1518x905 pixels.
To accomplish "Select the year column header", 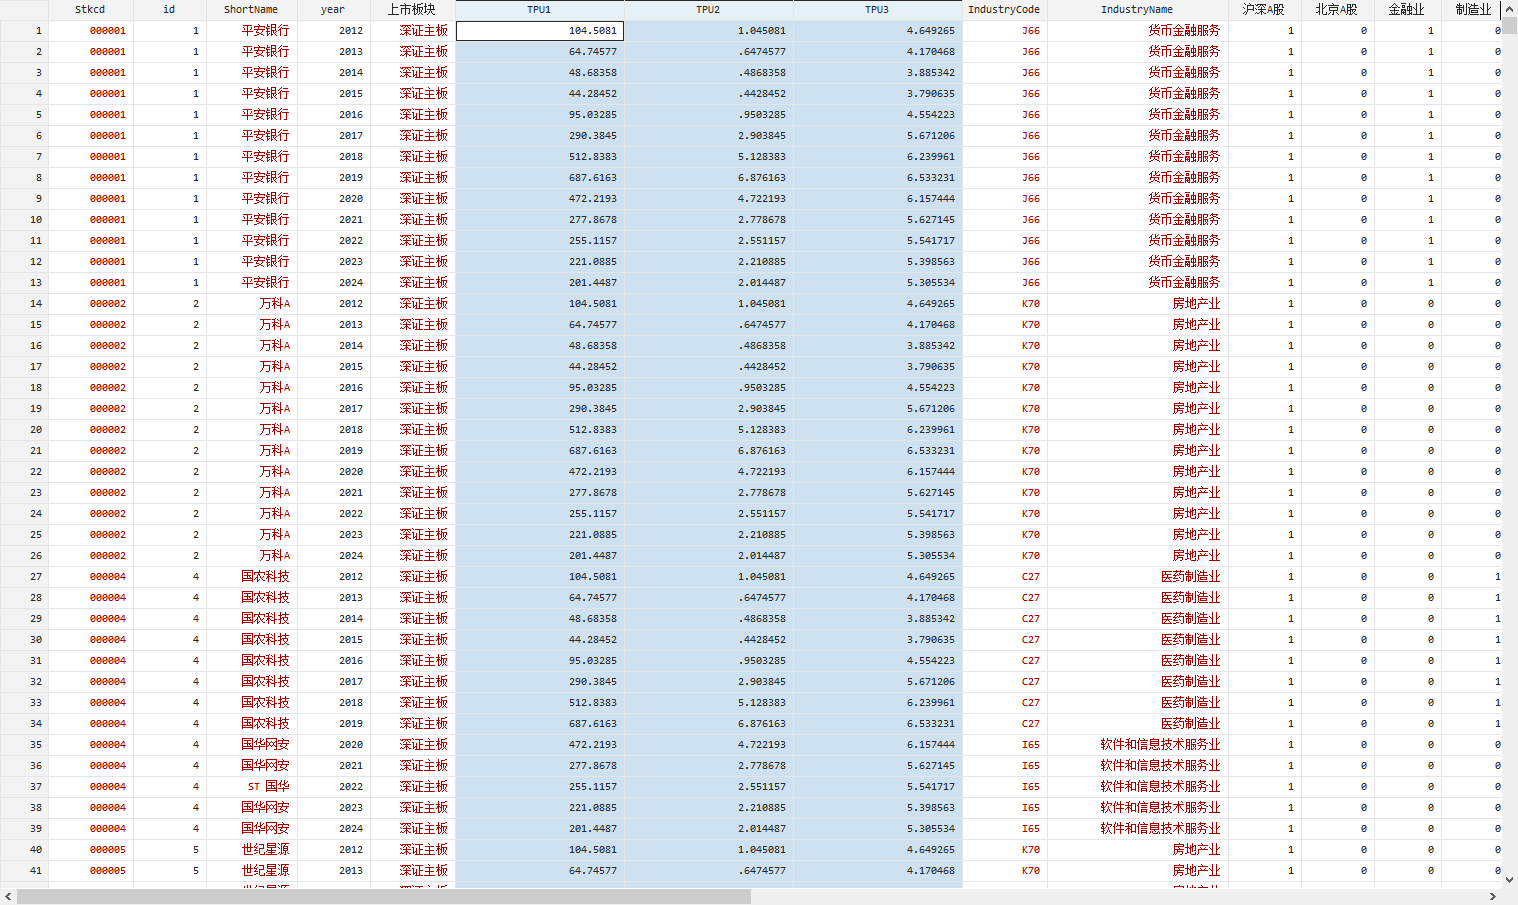I will click(x=333, y=10).
